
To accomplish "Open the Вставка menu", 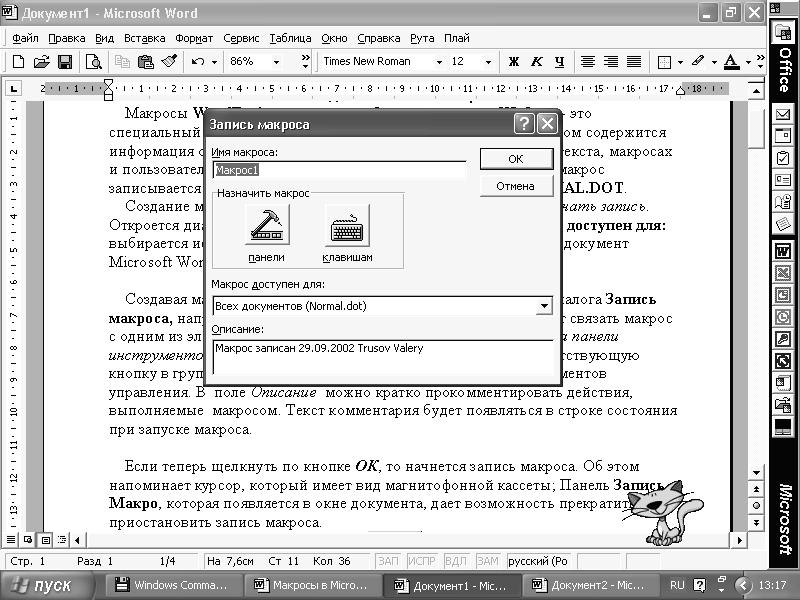I will [144, 38].
